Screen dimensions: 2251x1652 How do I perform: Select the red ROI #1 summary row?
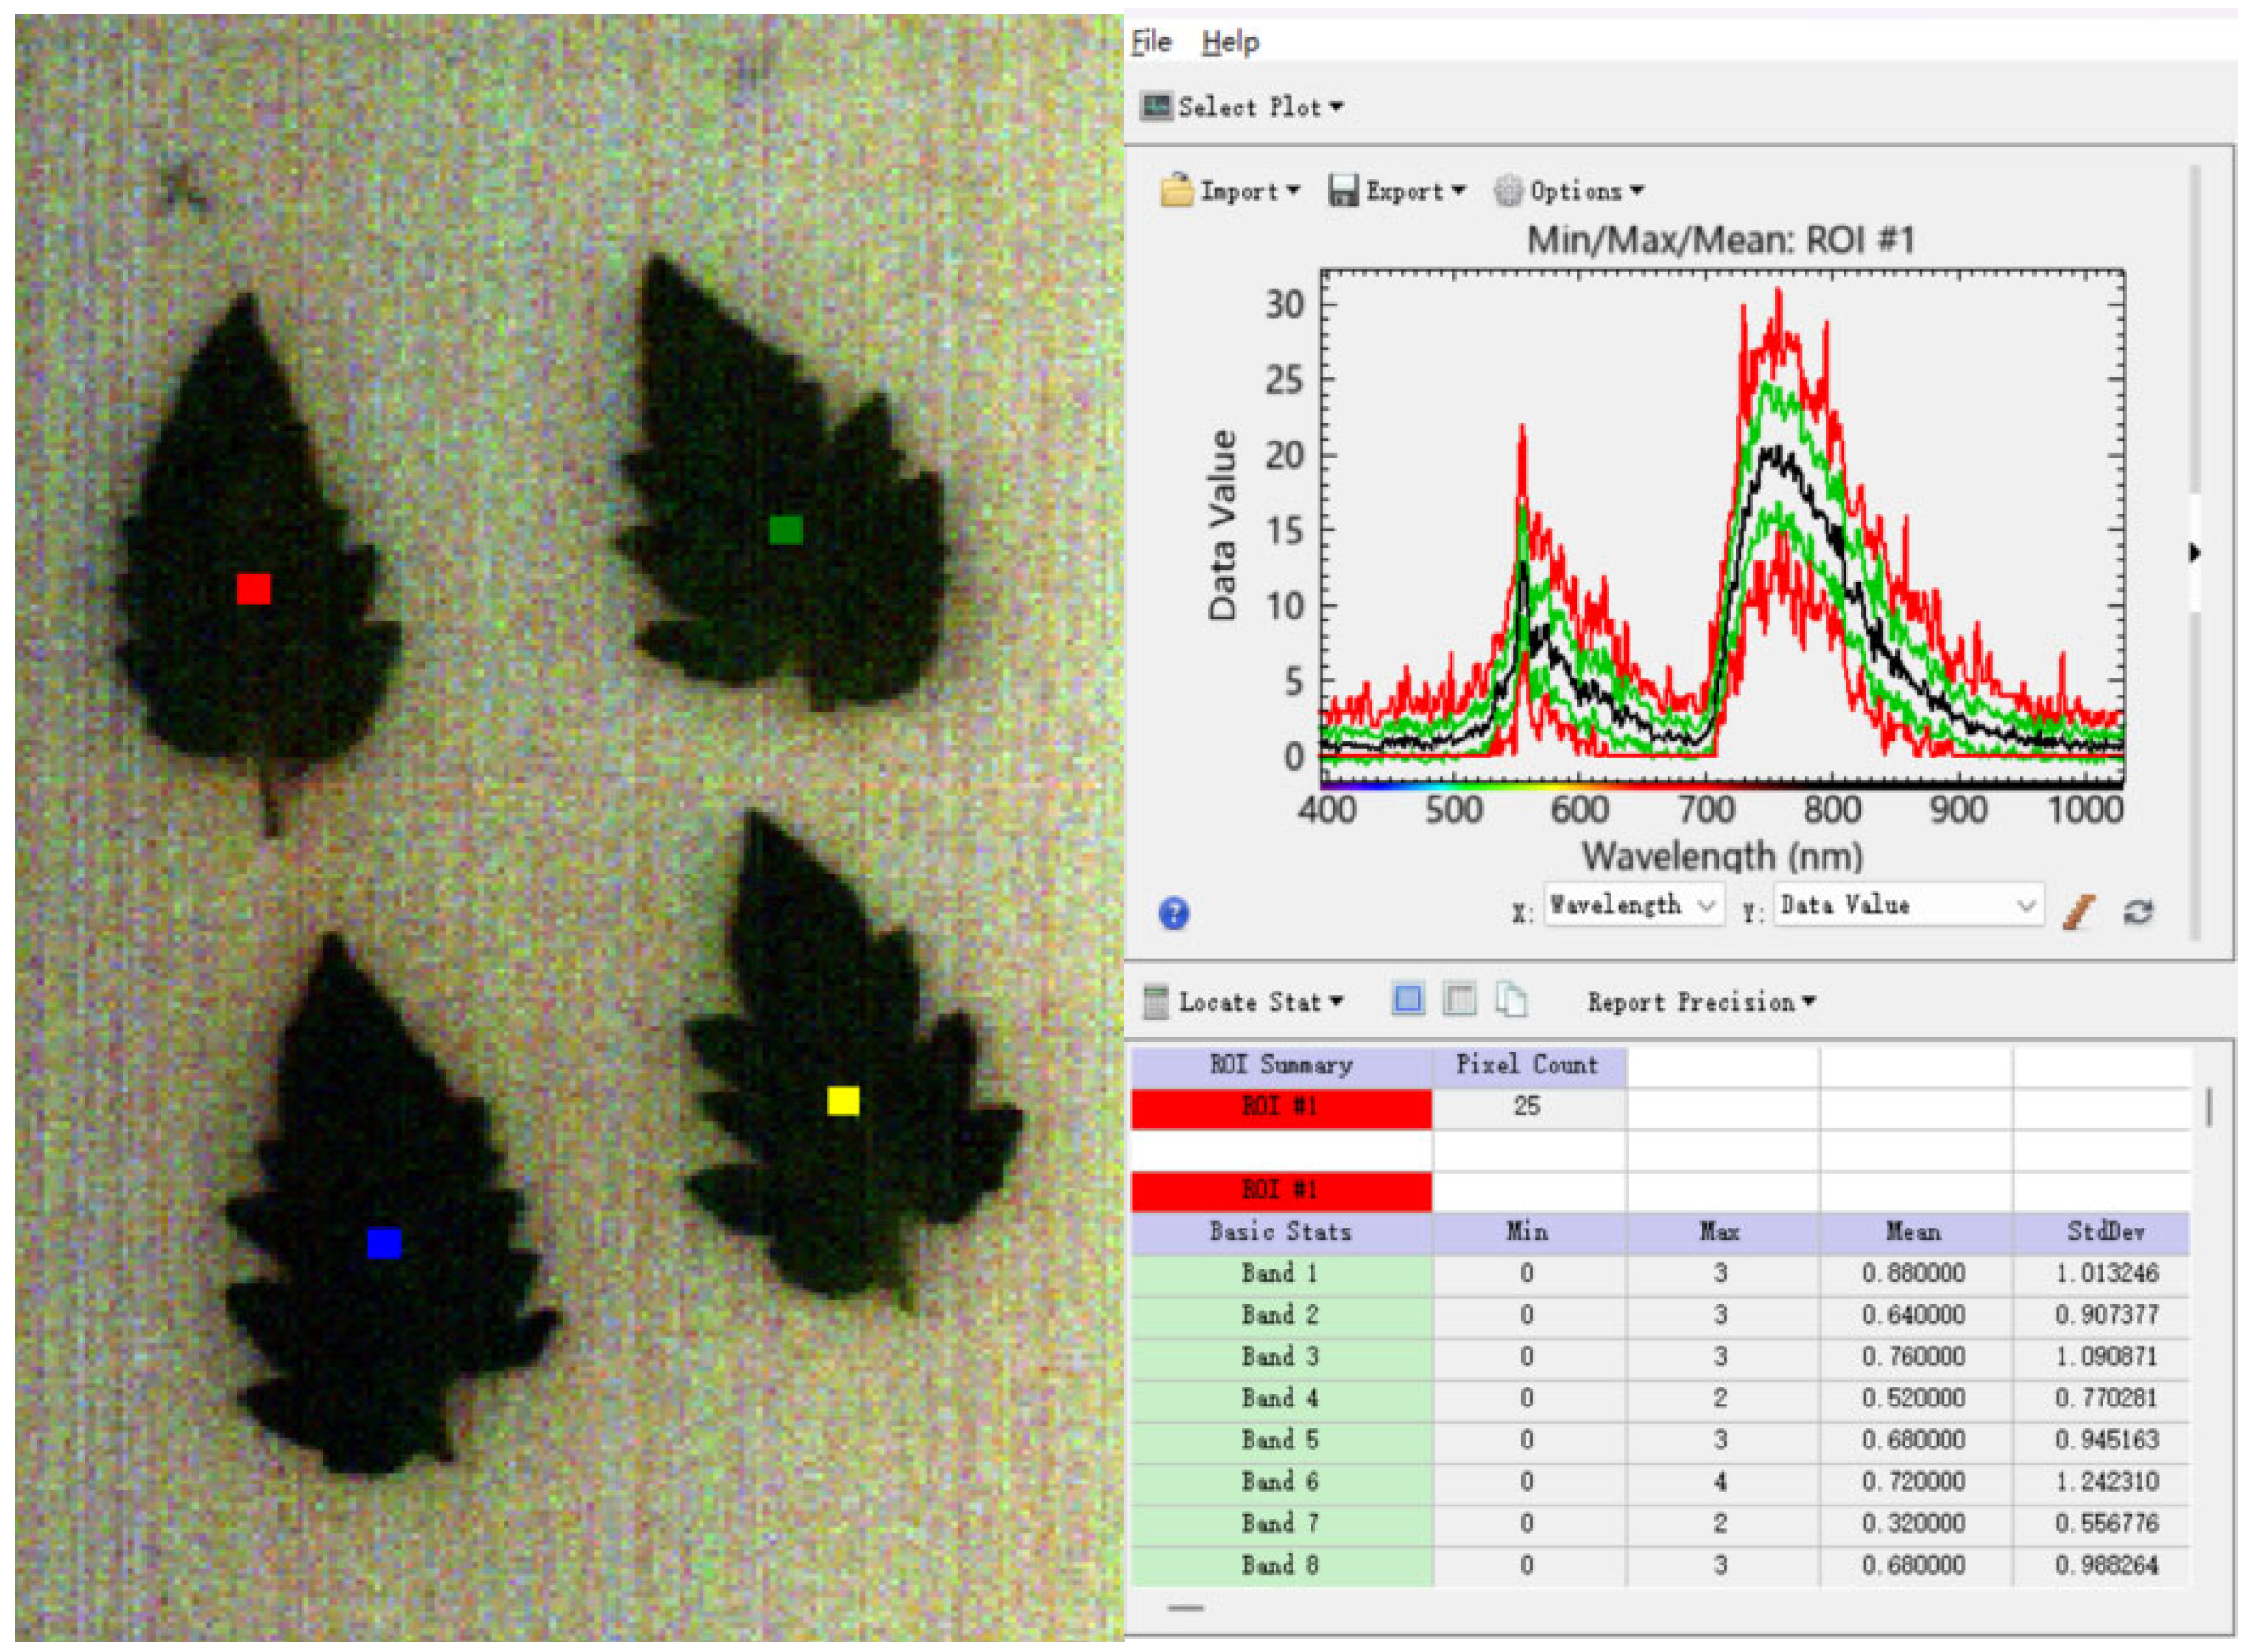1280,1107
